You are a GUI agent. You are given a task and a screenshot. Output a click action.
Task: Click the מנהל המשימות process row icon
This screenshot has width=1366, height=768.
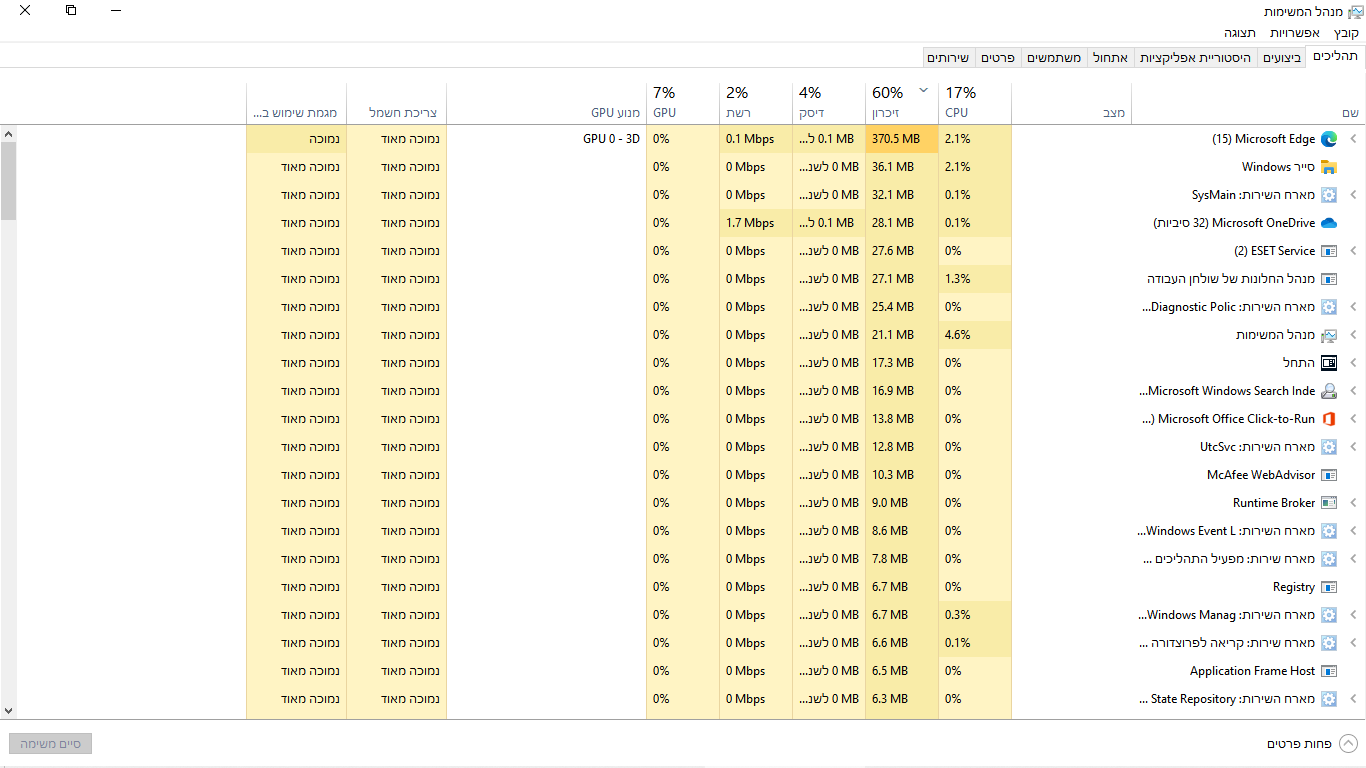1329,335
